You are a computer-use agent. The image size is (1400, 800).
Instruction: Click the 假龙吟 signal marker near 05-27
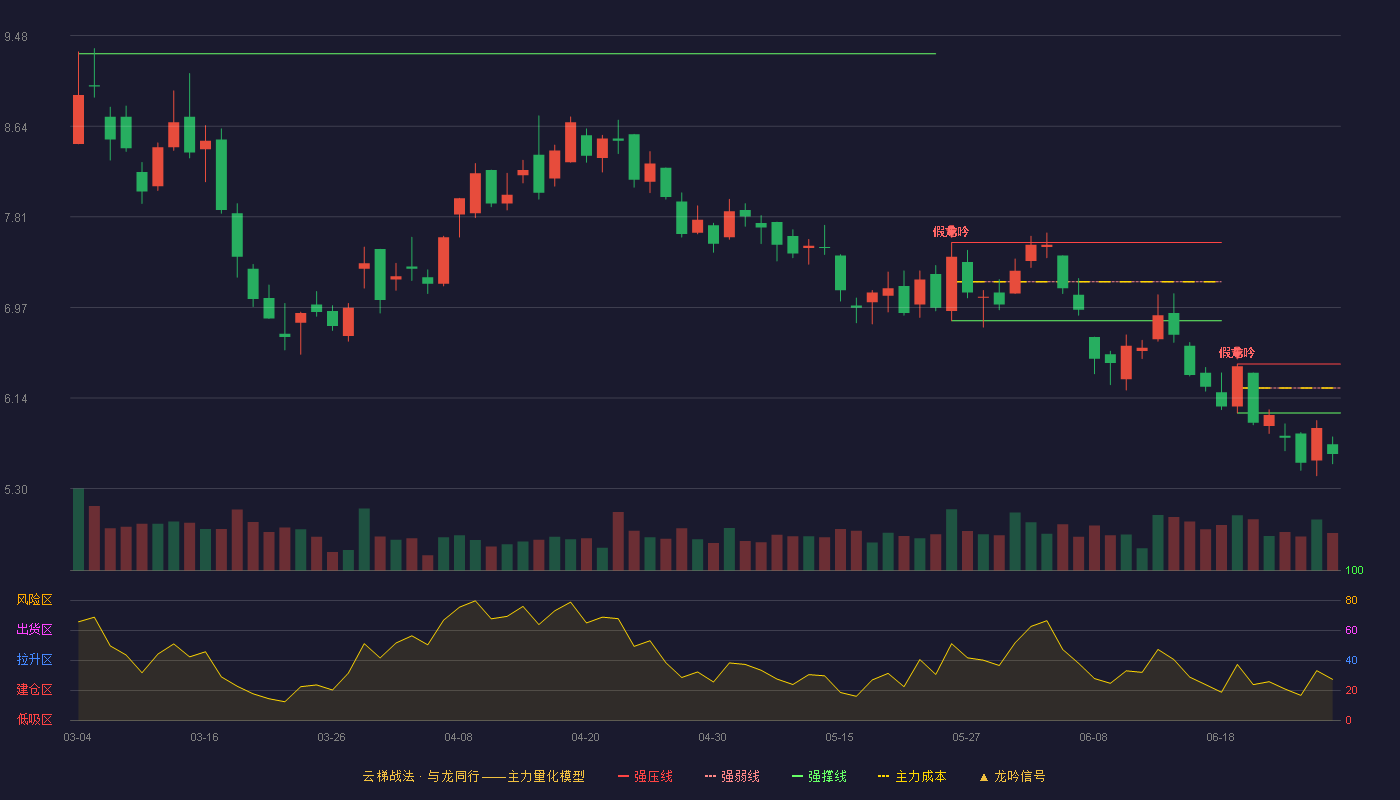[951, 231]
